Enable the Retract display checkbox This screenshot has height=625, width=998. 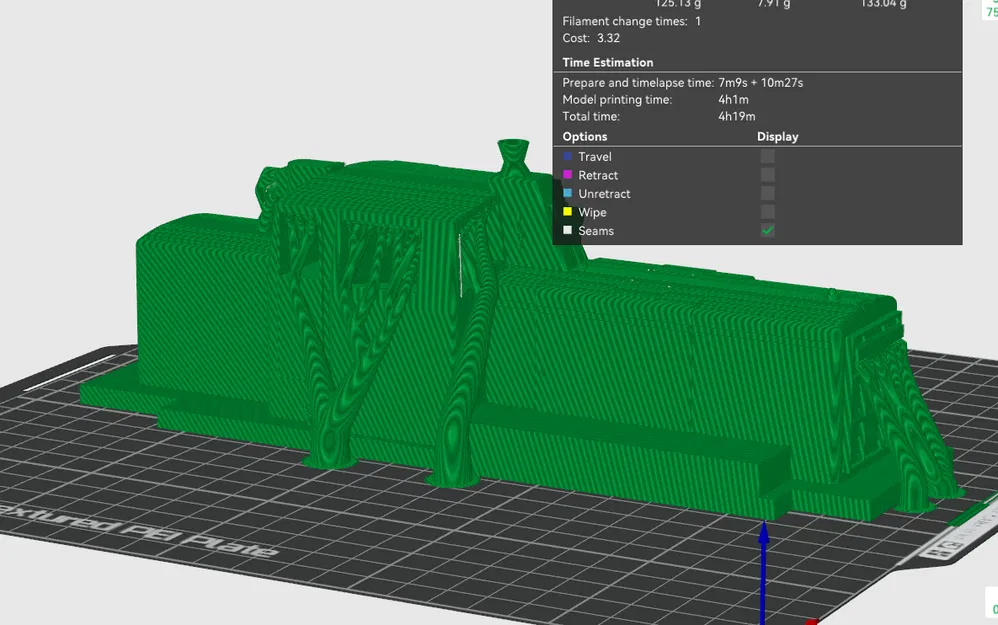[x=768, y=175]
